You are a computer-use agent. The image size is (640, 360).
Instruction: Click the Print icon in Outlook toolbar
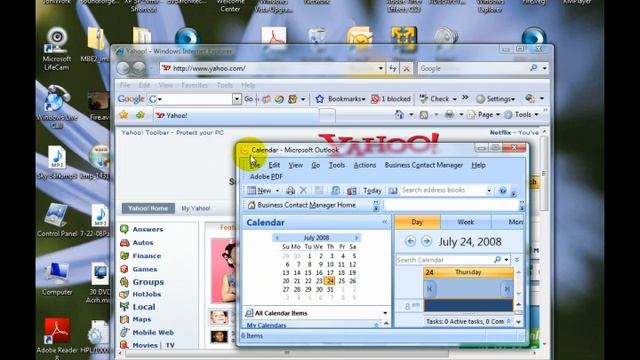(x=290, y=190)
